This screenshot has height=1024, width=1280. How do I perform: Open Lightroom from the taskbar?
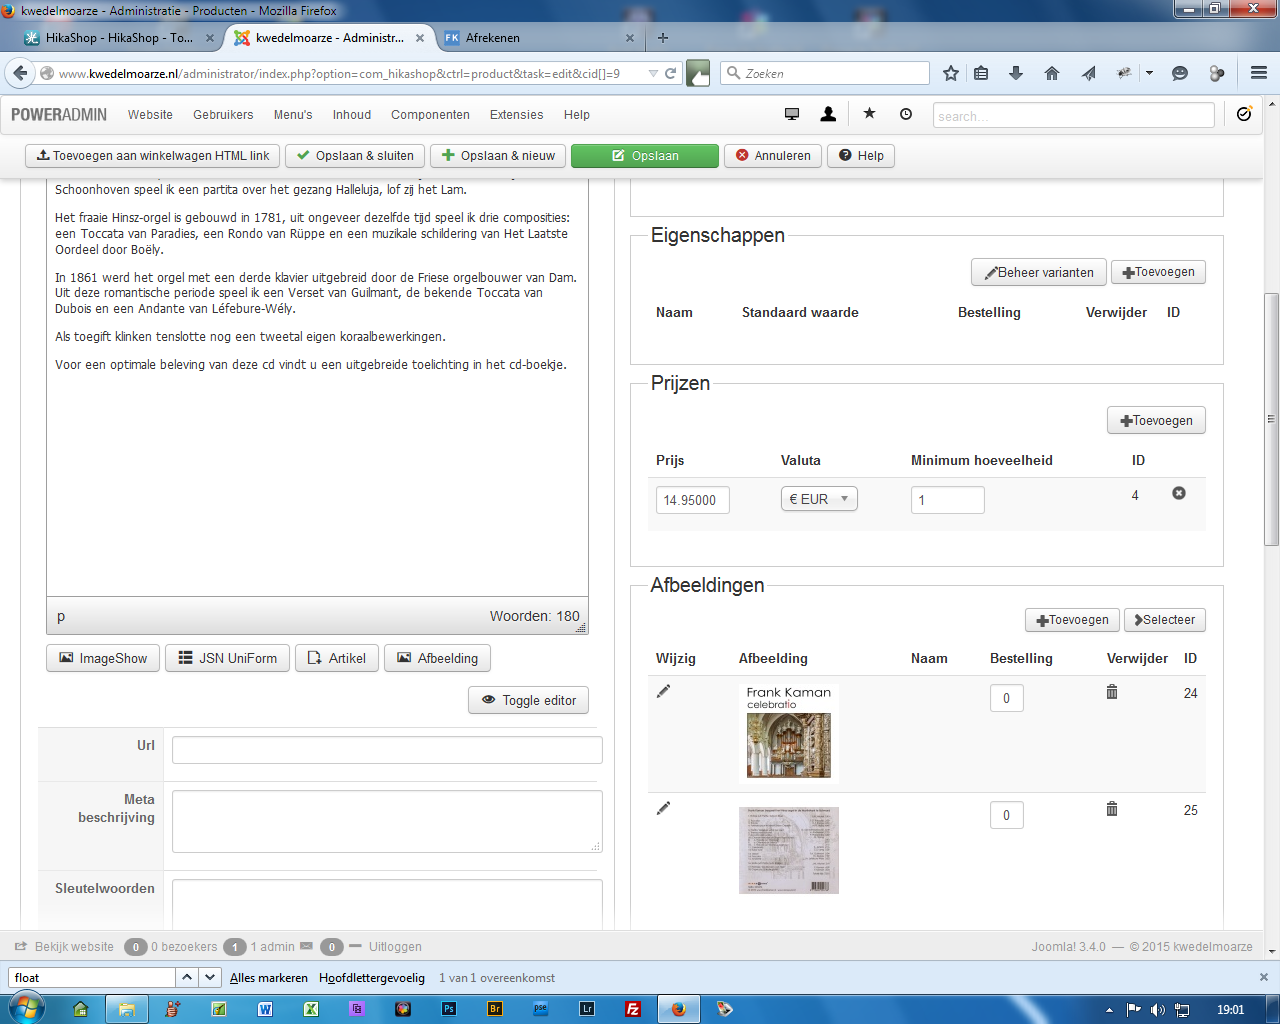pyautogui.click(x=587, y=1009)
